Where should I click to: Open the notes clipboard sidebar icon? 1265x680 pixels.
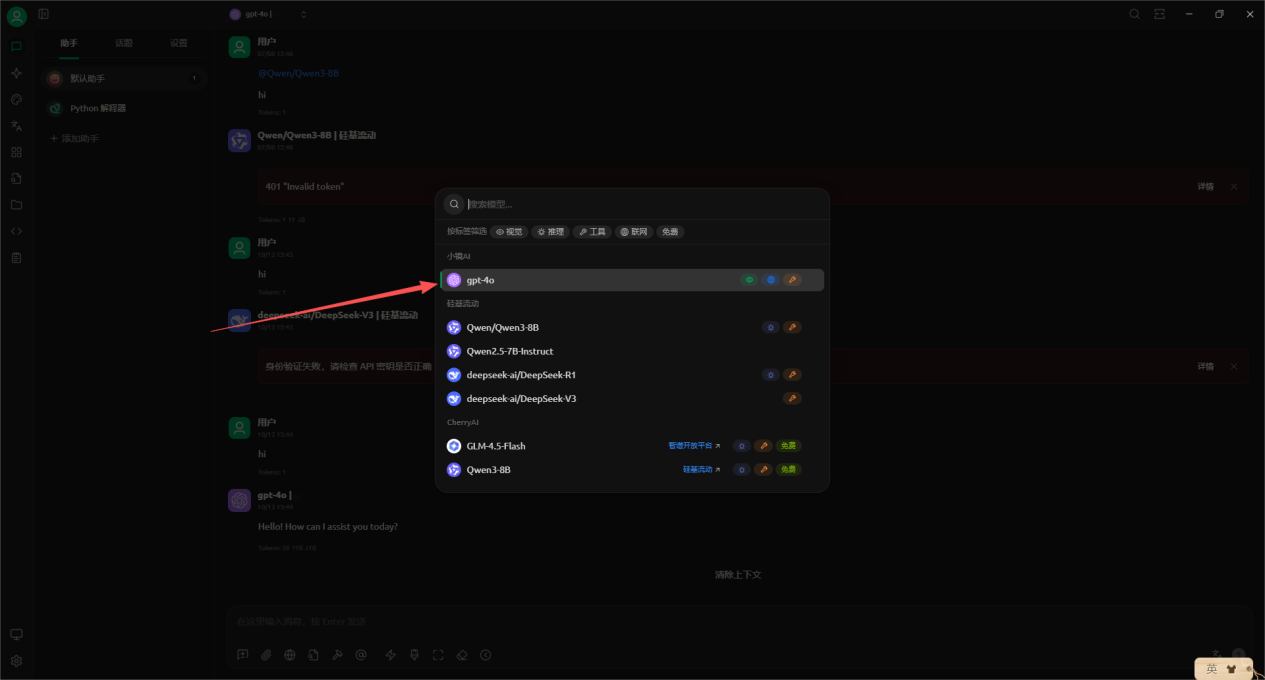[x=16, y=257]
